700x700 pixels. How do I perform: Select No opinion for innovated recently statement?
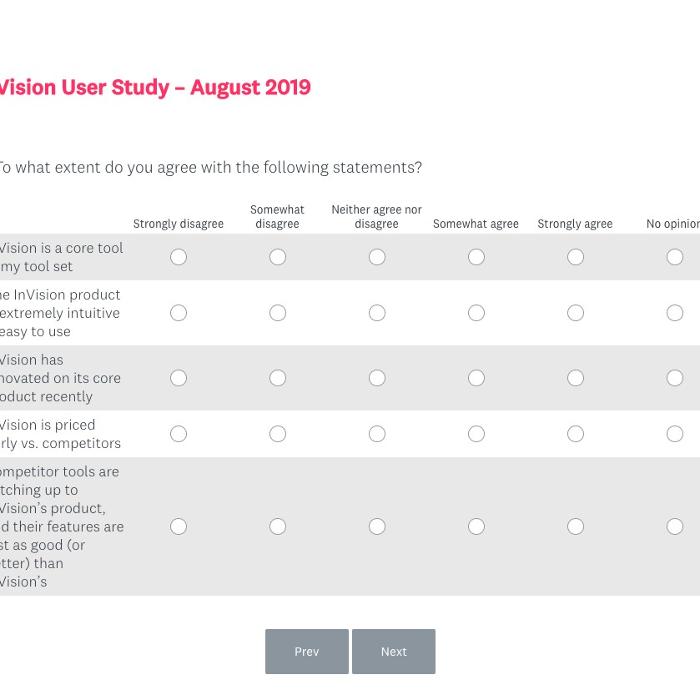coord(675,378)
